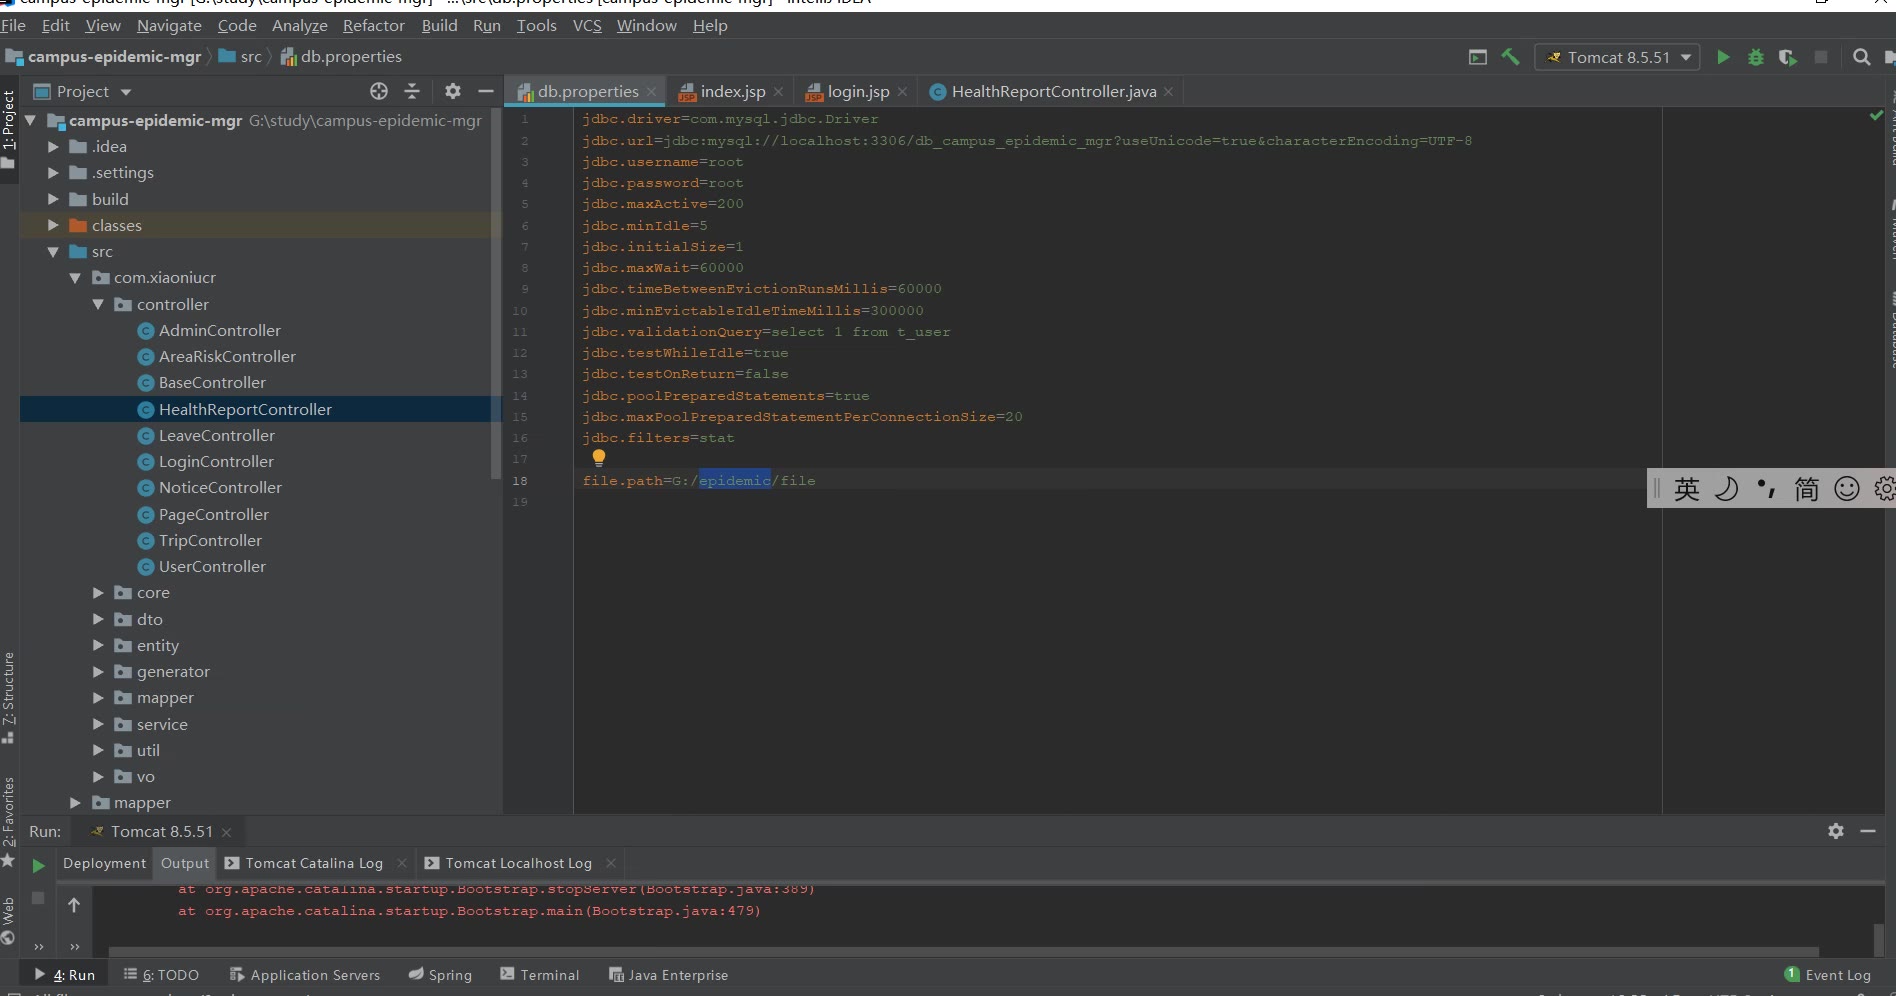This screenshot has height=996, width=1896.
Task: Hide the Project tool window
Action: (486, 91)
